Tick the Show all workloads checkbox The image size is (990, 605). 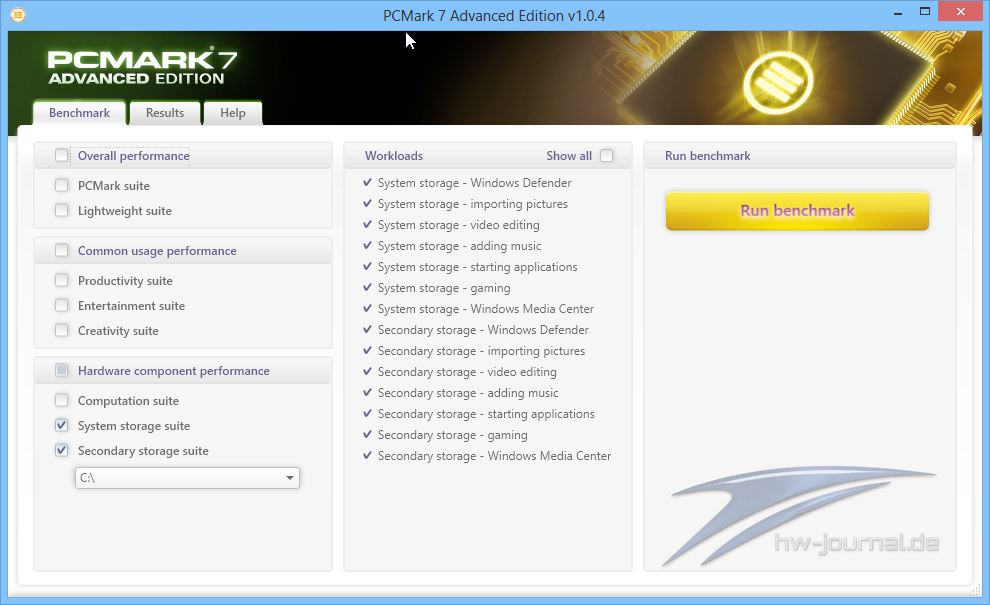pyautogui.click(x=606, y=155)
